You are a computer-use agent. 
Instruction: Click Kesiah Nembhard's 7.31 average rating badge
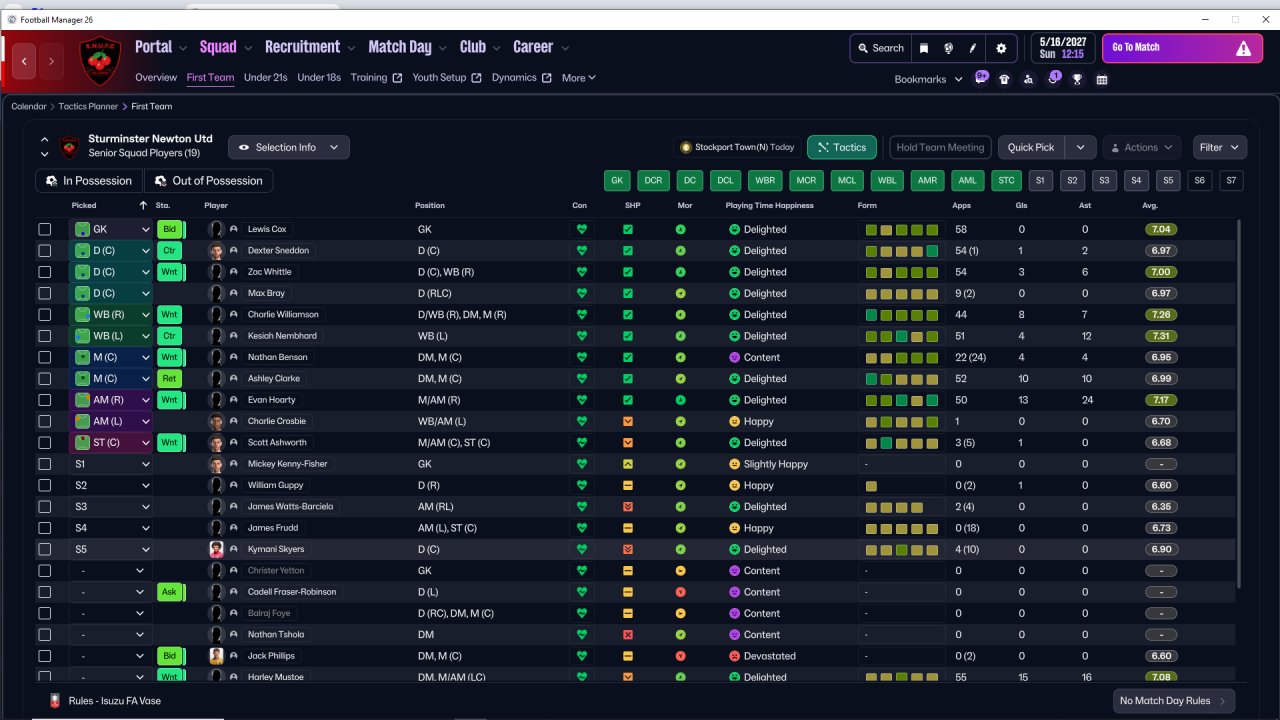click(x=1161, y=336)
